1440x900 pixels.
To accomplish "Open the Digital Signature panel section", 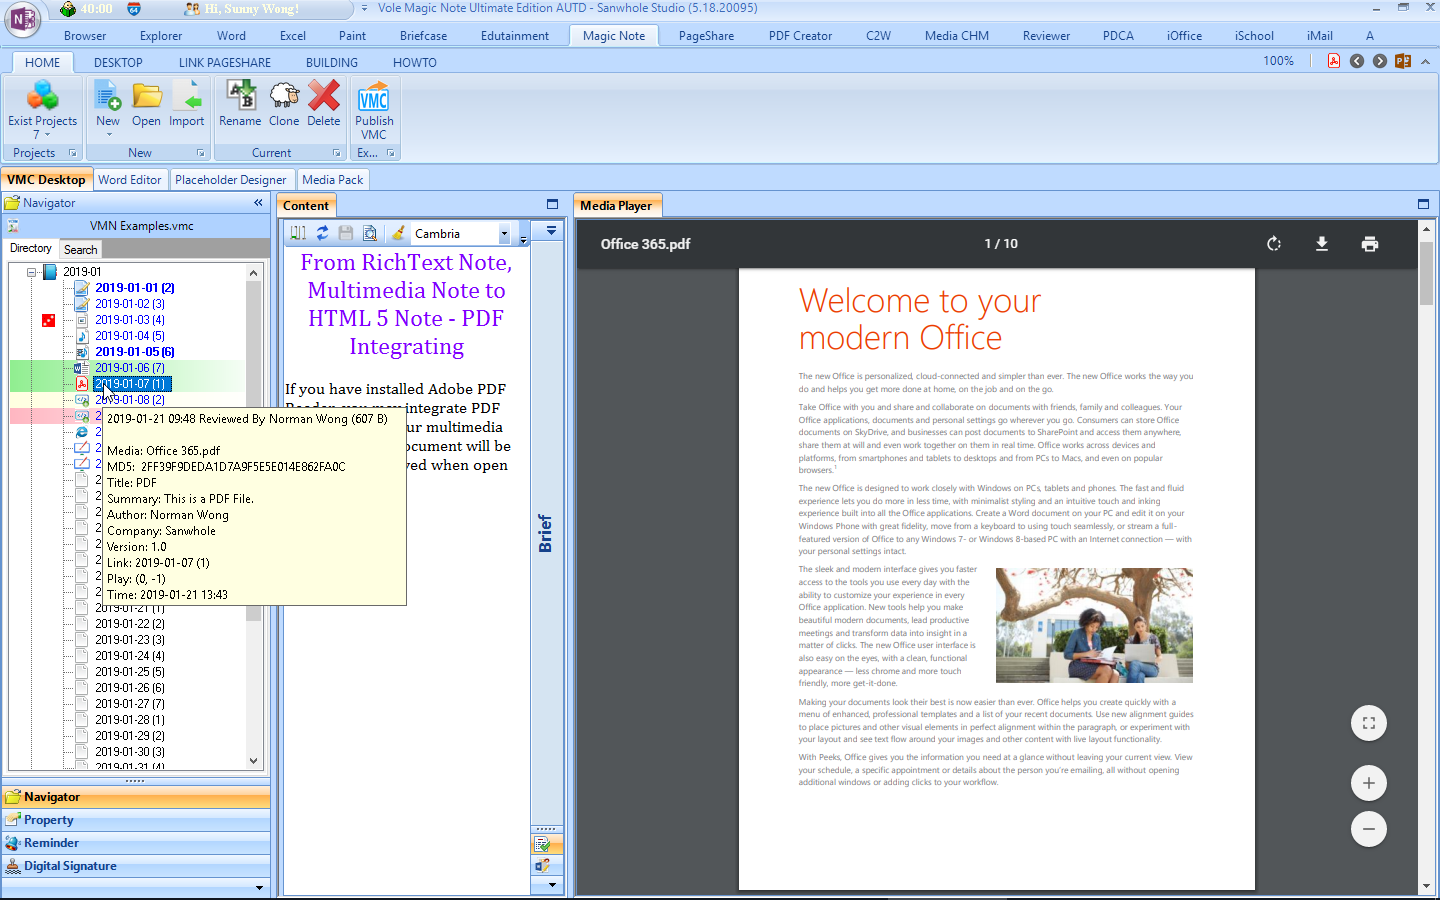I will coord(136,866).
